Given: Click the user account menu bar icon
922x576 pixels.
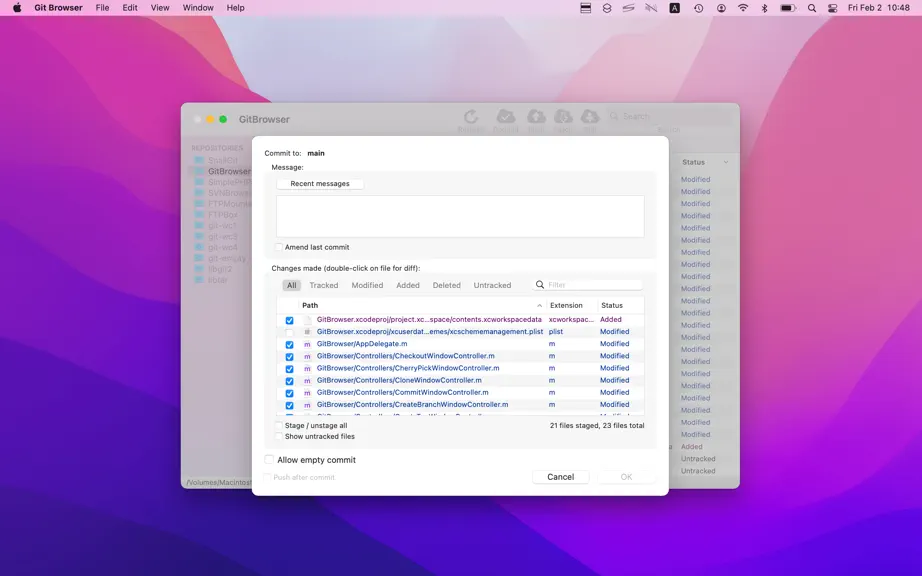Looking at the screenshot, I should coord(721,8).
